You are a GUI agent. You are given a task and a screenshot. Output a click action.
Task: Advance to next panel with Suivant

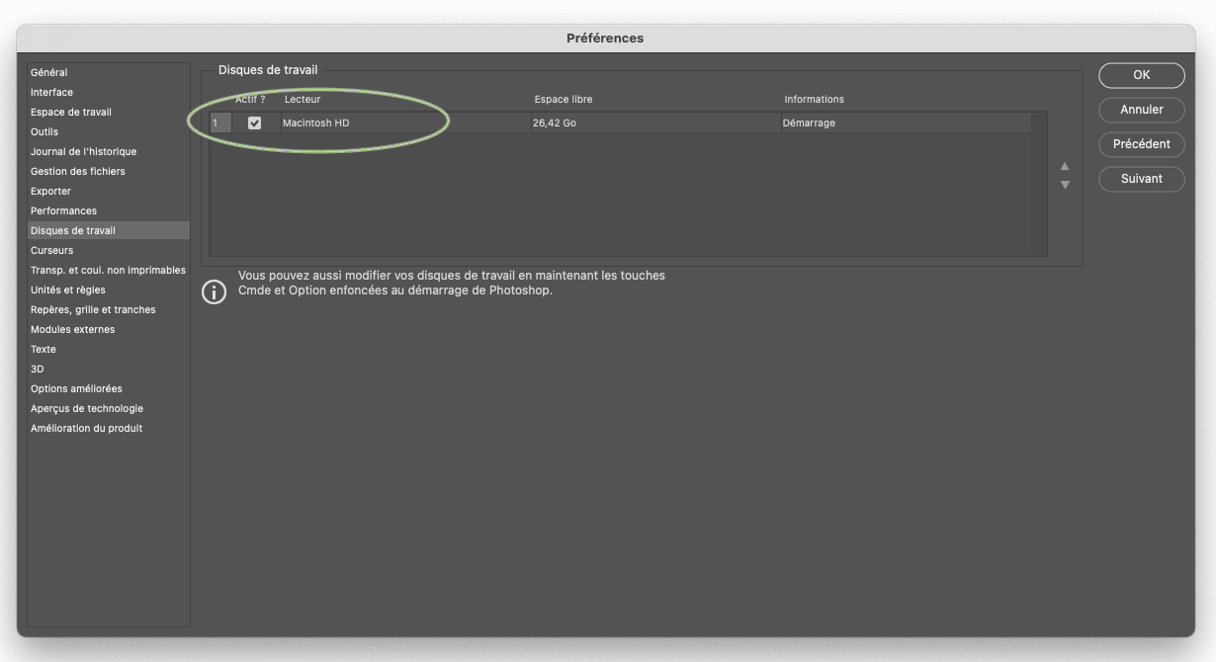pyautogui.click(x=1141, y=179)
